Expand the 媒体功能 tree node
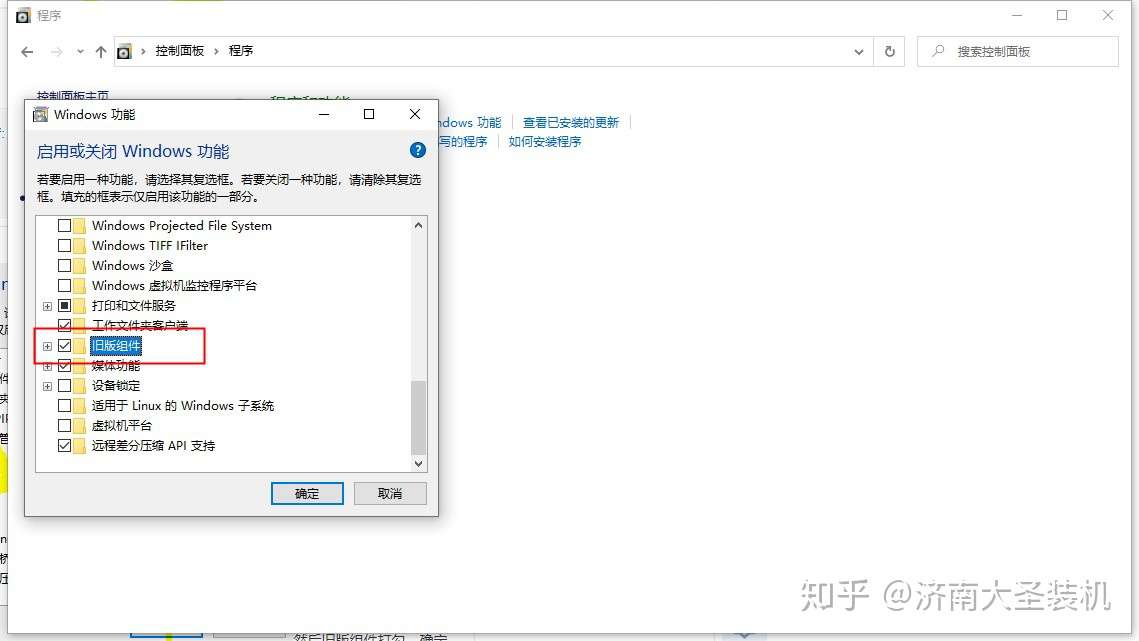The image size is (1139, 641). pos(47,366)
